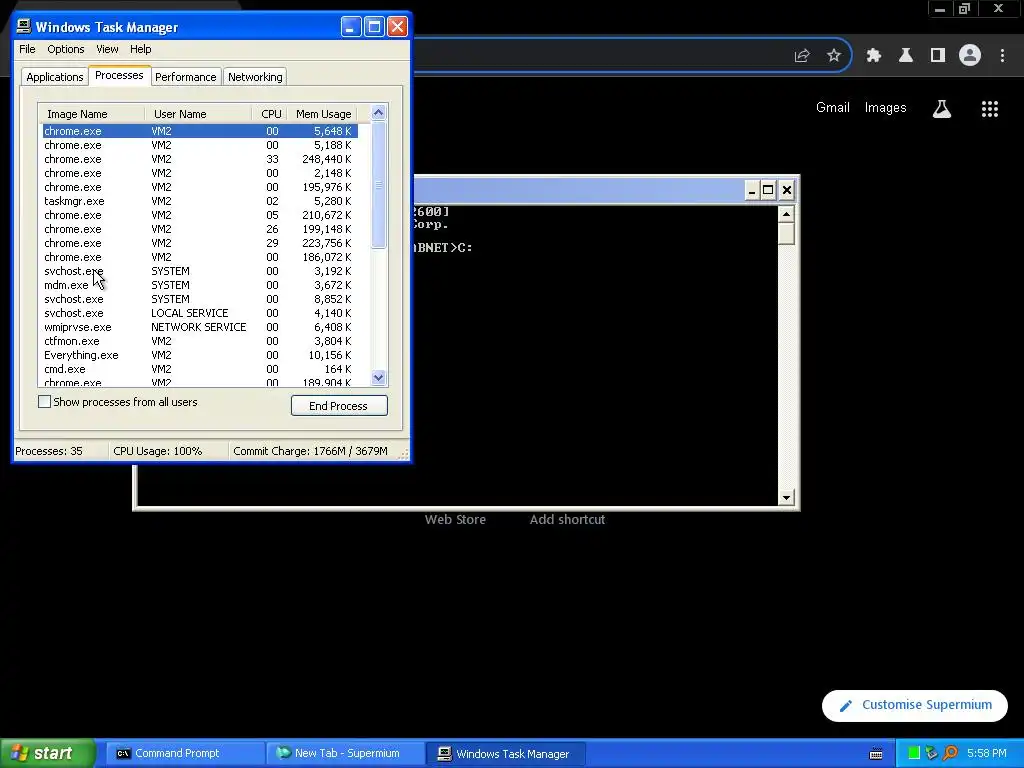Click the Add shortcut label

[568, 520]
